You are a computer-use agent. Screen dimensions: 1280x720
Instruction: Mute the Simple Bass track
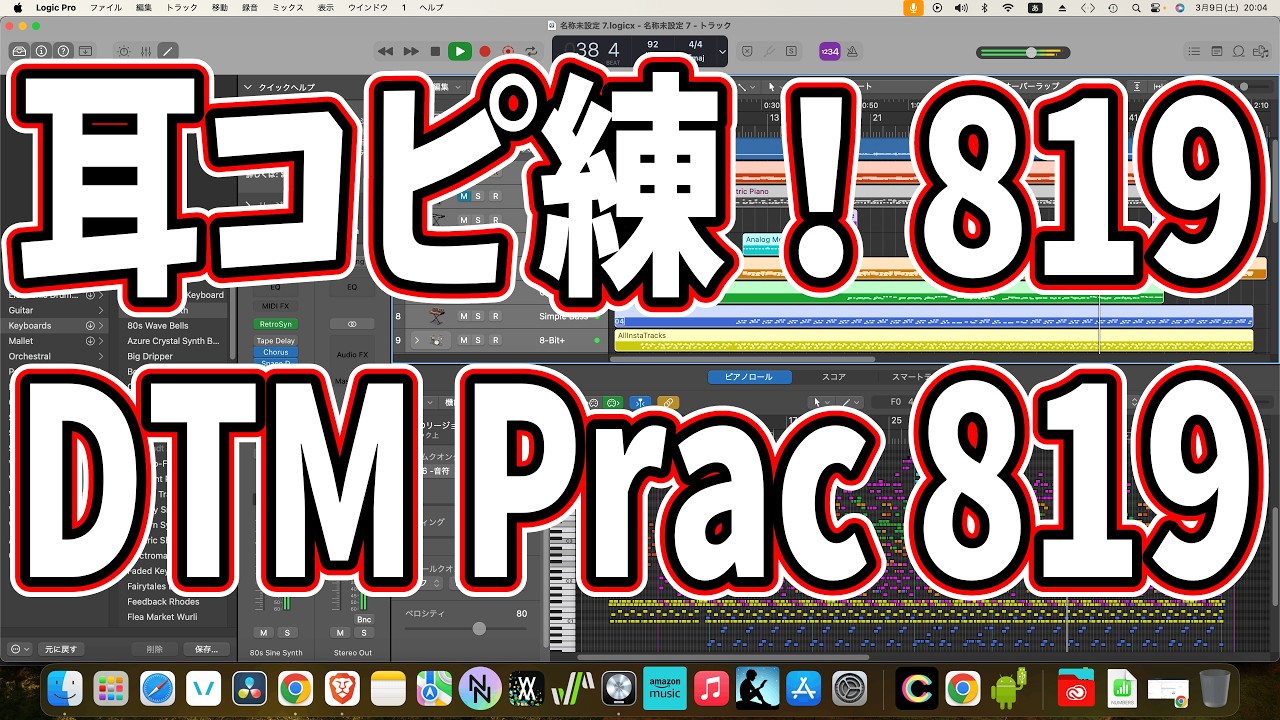coord(463,316)
